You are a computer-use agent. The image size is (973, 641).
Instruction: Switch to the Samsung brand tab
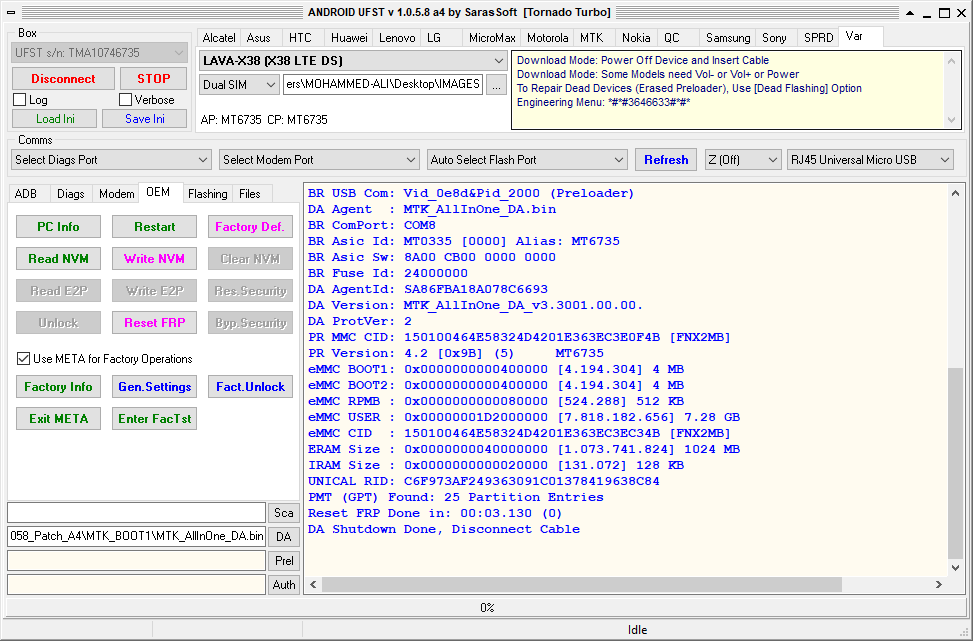(x=728, y=38)
